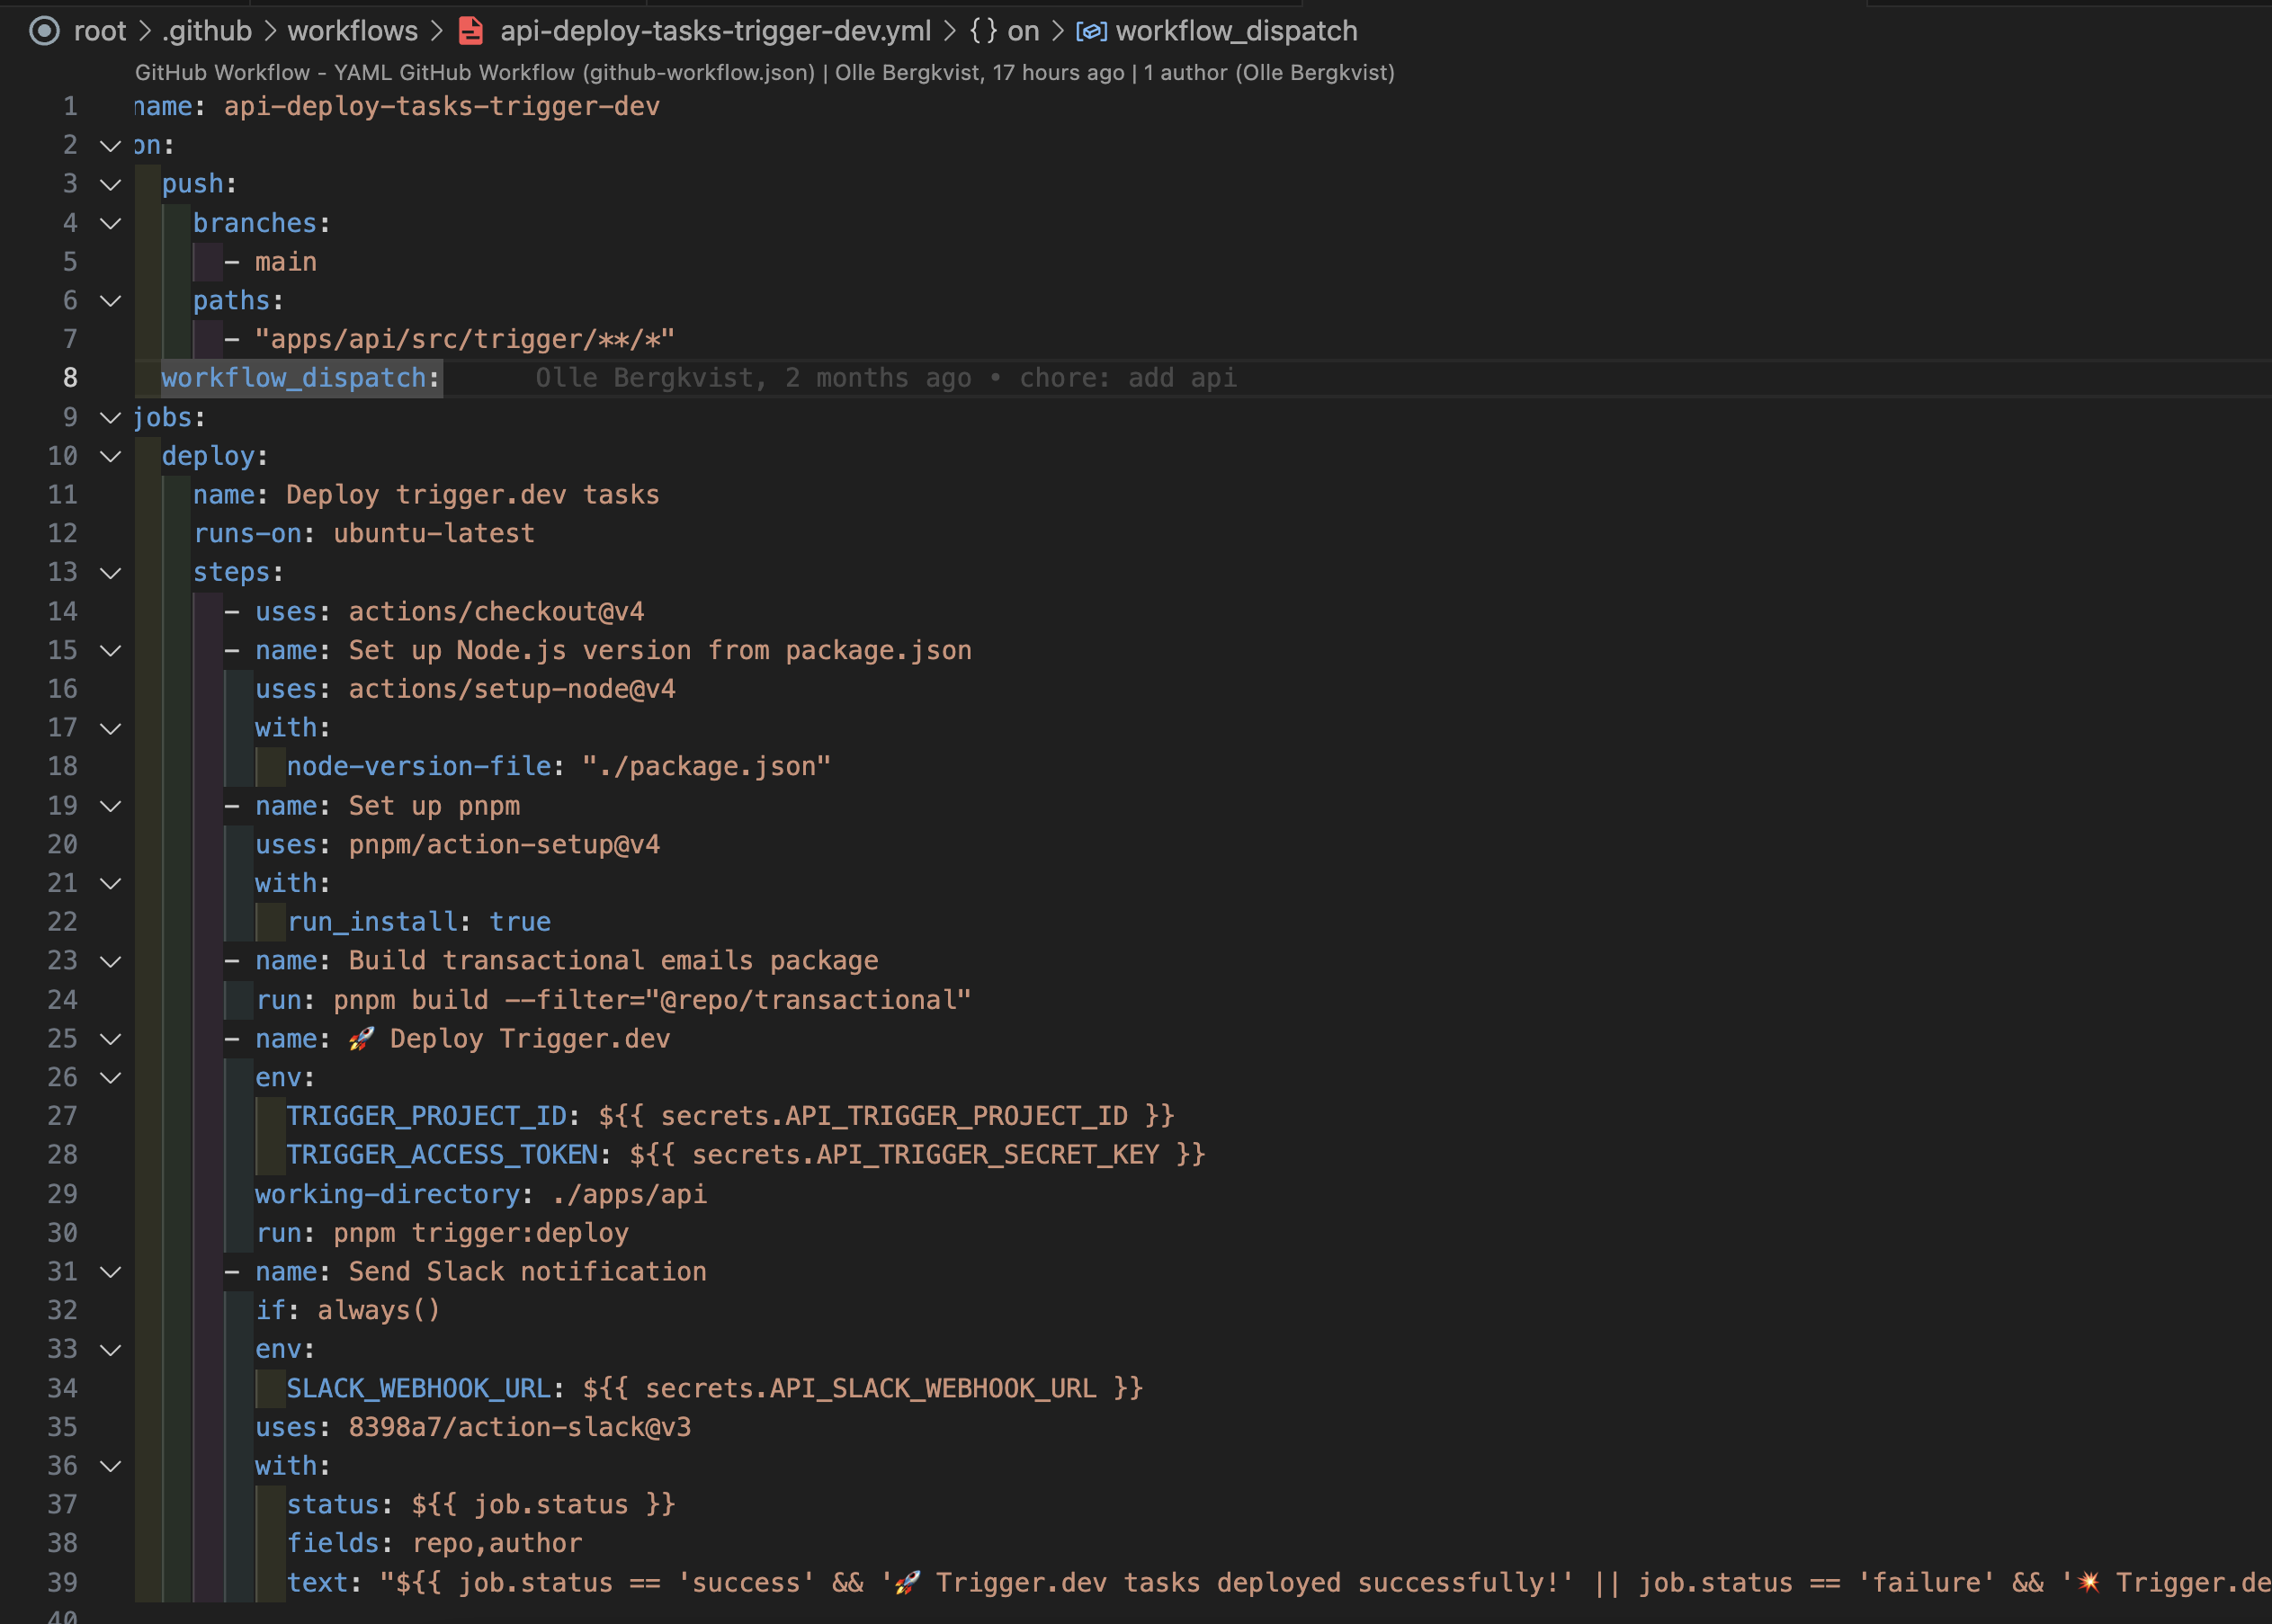
Task: Fold the 'env:' block at line 26
Action: (111, 1078)
